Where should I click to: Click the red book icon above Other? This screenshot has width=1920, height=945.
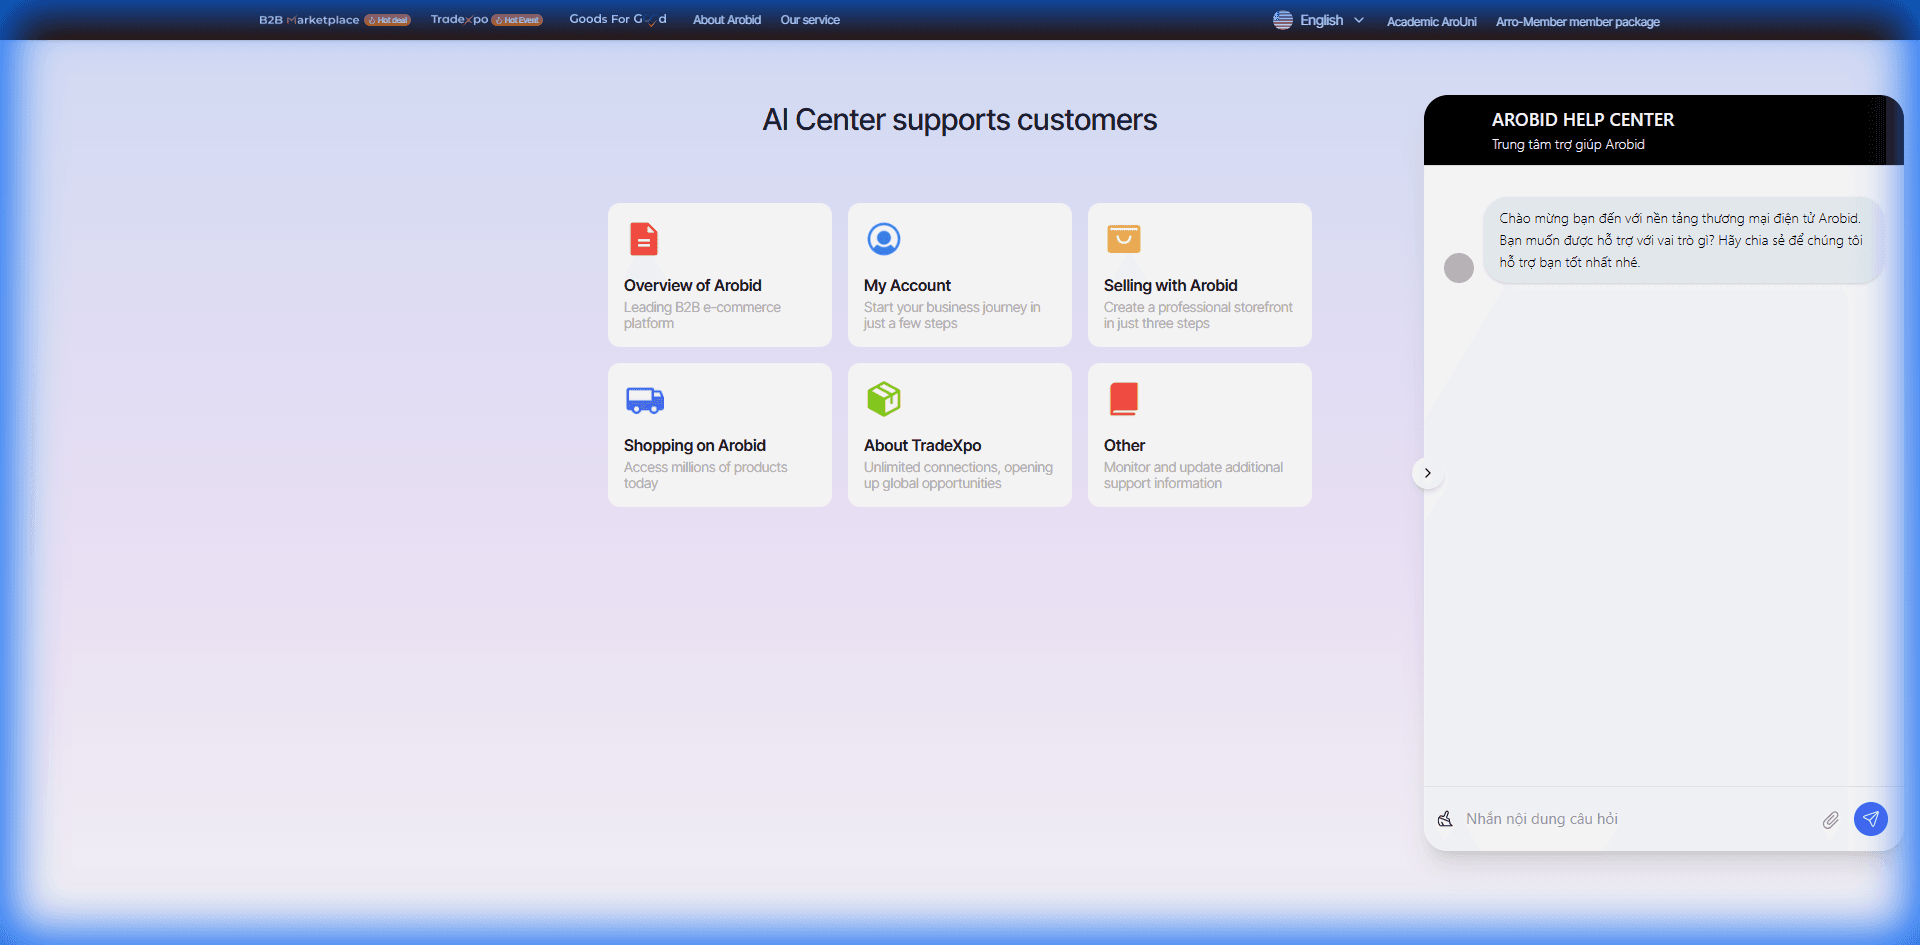pos(1123,399)
